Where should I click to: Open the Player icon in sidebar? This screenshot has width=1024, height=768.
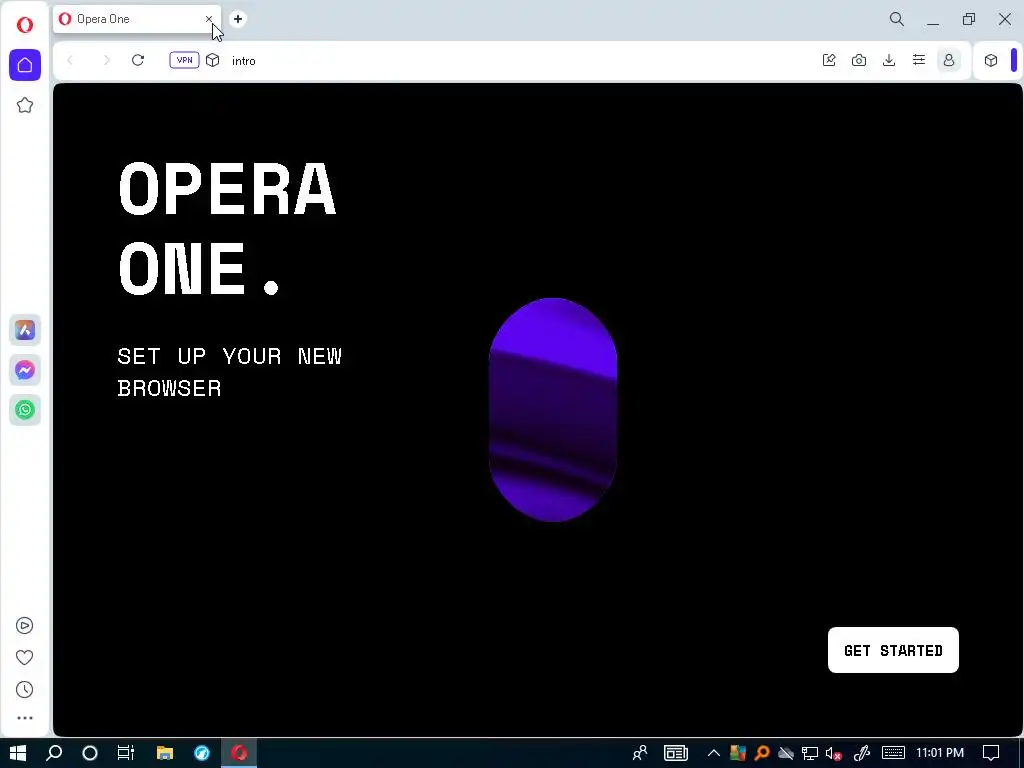[x=25, y=626]
